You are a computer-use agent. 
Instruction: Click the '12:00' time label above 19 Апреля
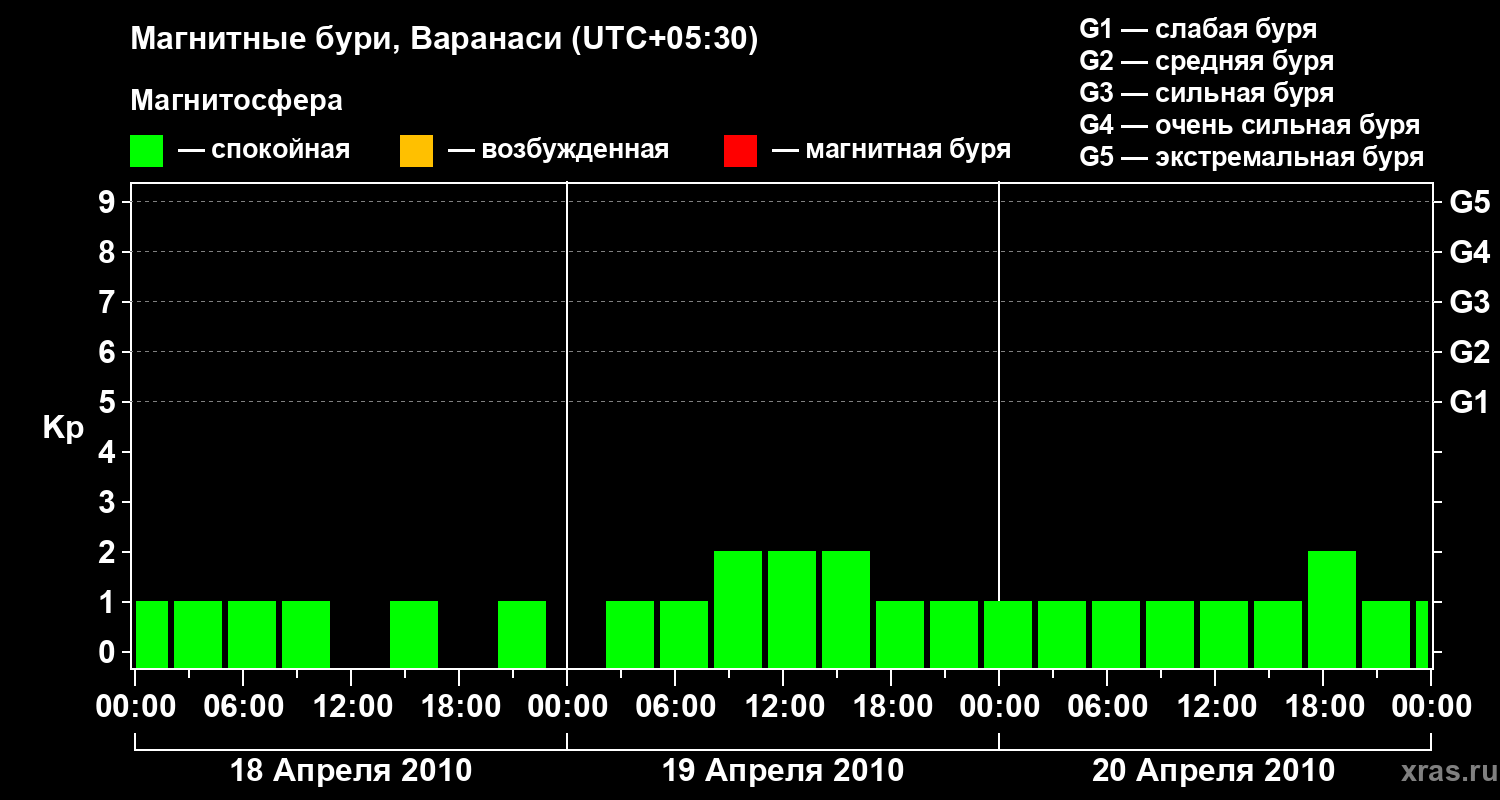coord(783,707)
